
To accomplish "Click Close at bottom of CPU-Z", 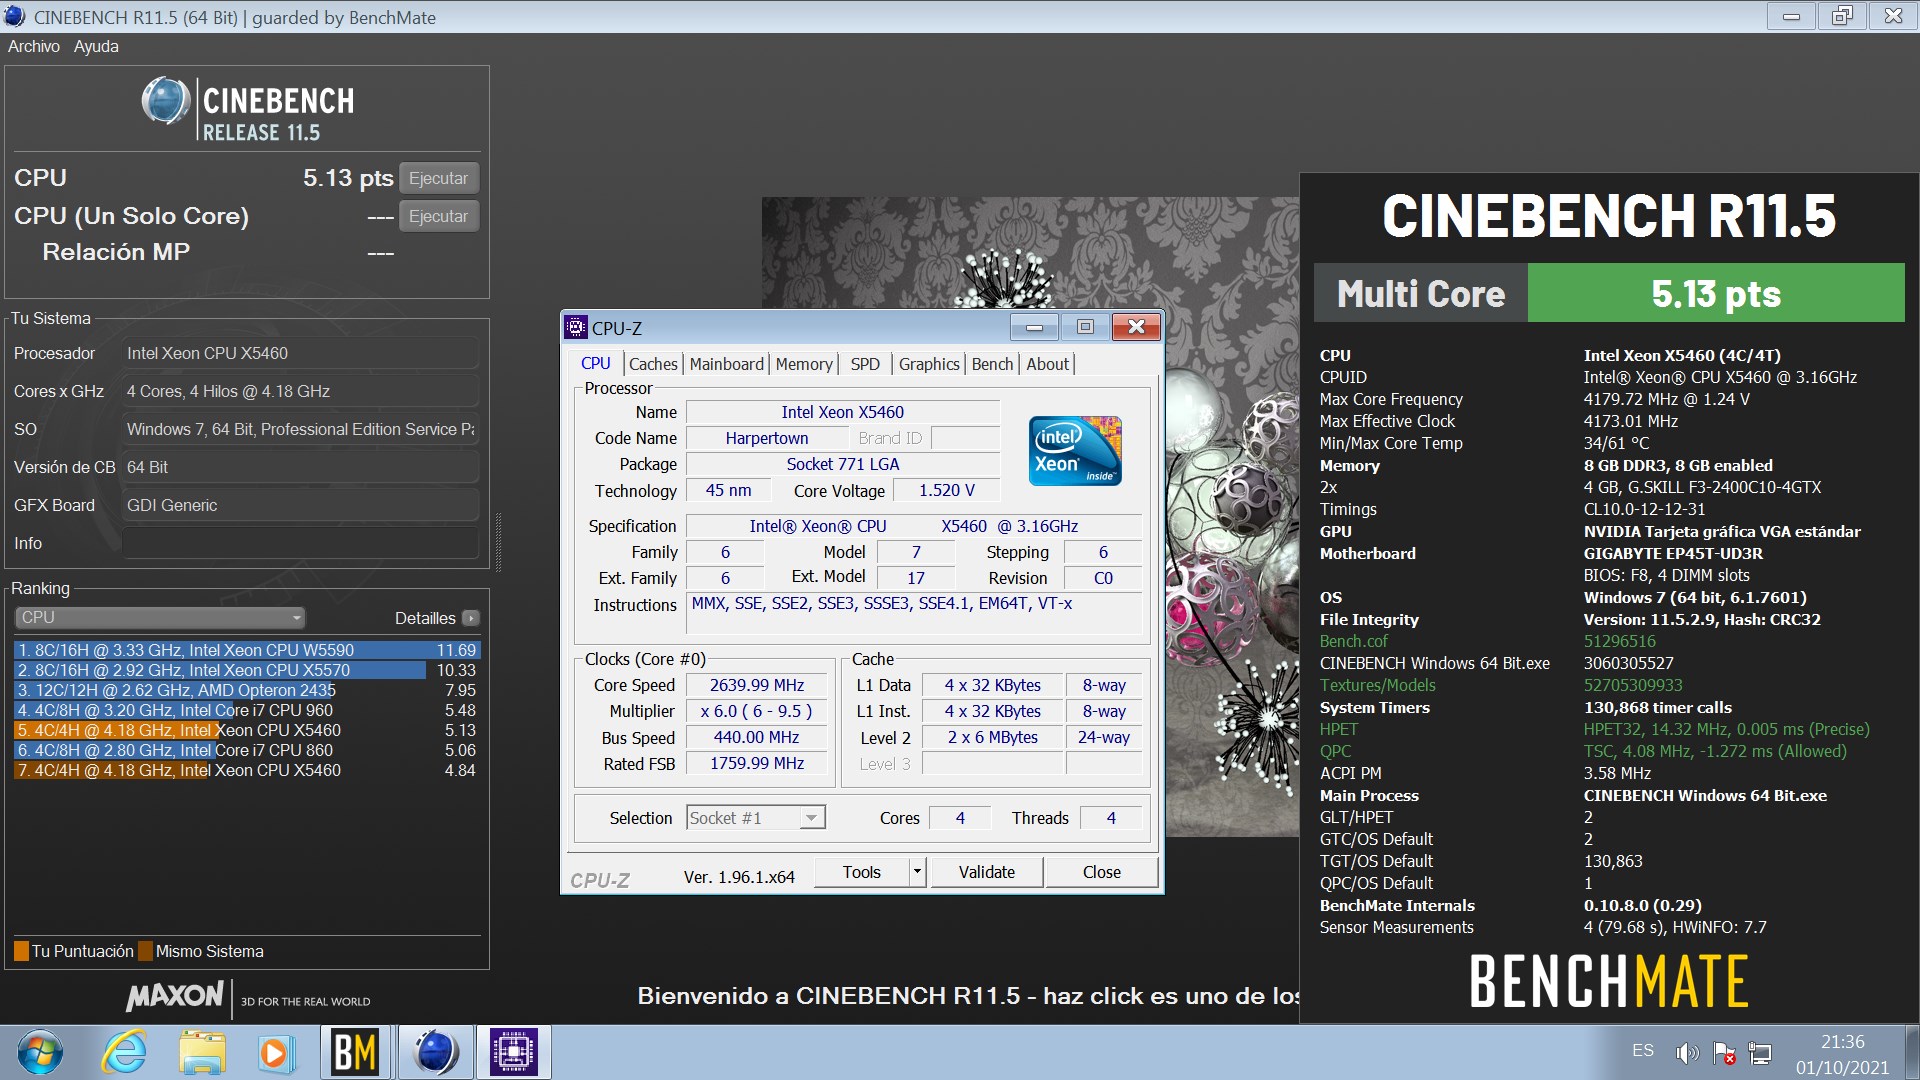I will point(1102,872).
